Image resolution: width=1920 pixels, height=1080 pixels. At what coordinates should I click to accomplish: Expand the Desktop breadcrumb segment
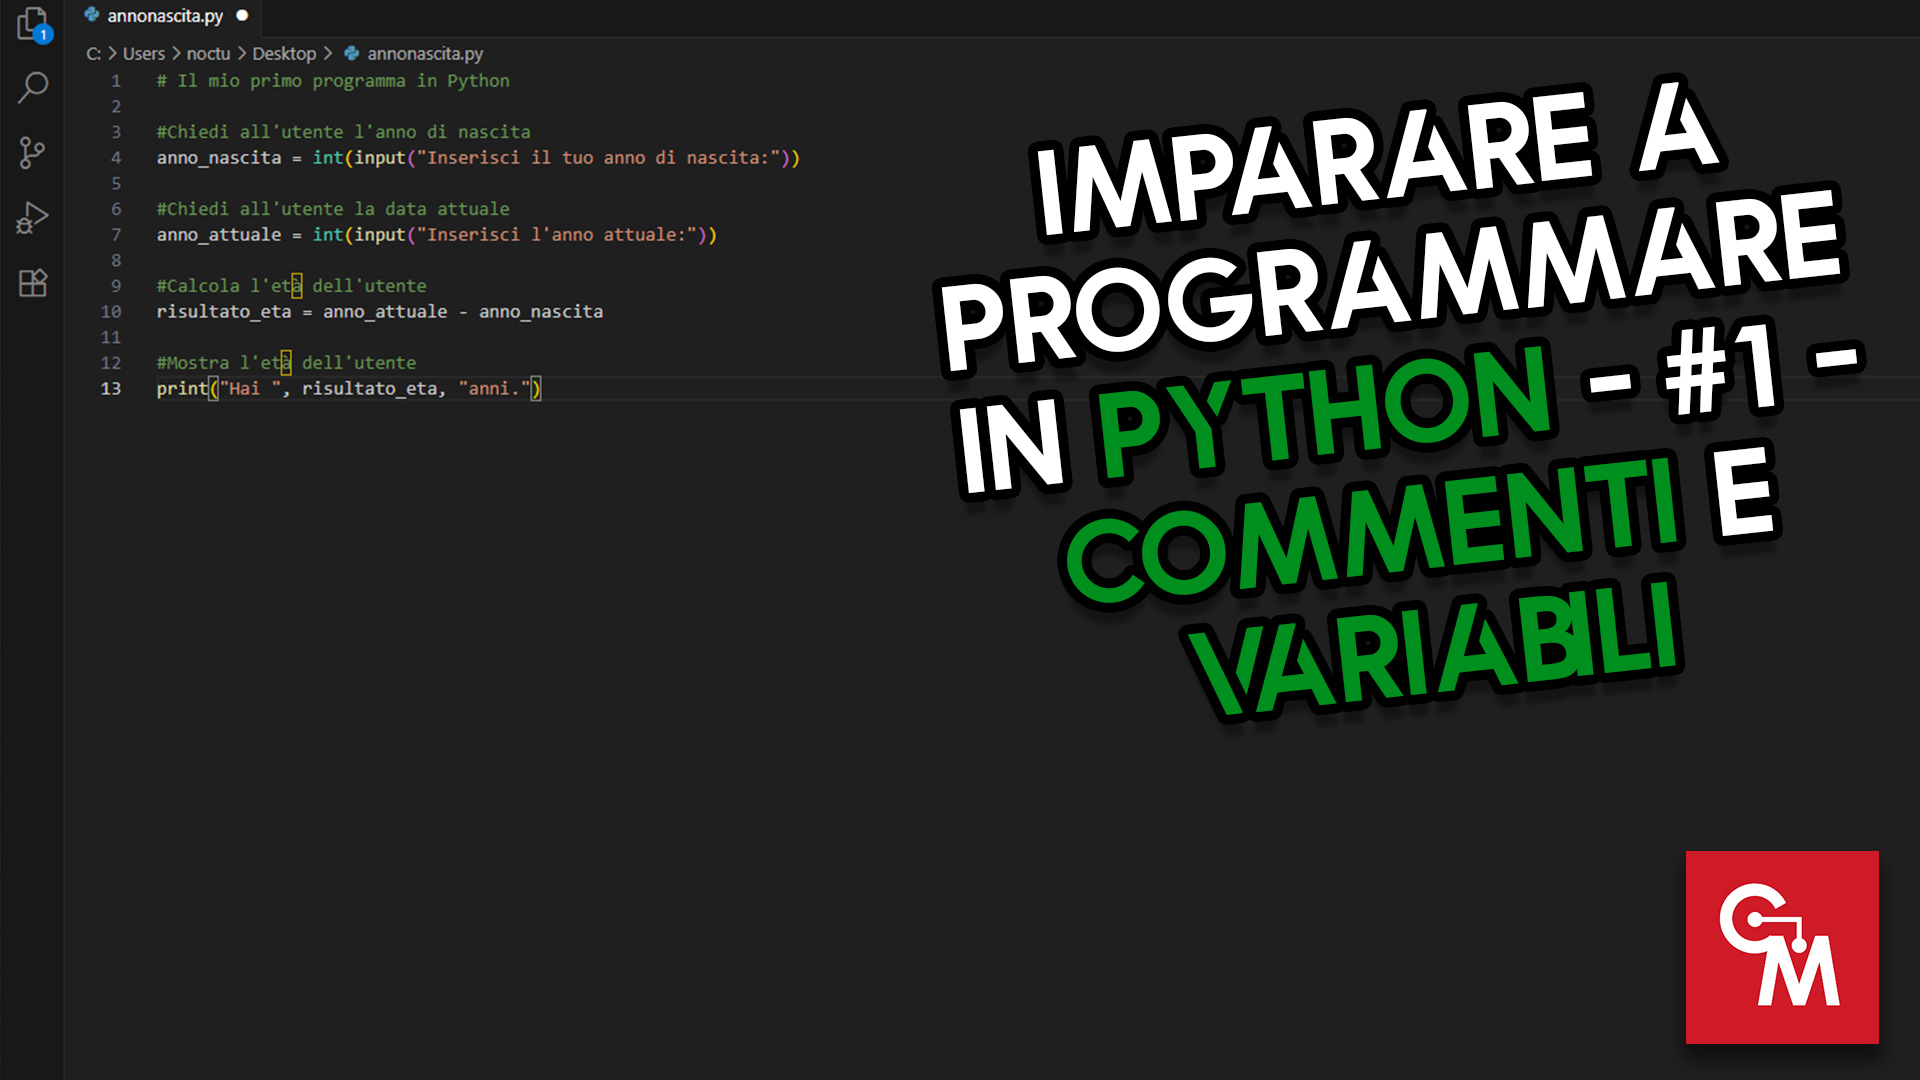[x=284, y=54]
